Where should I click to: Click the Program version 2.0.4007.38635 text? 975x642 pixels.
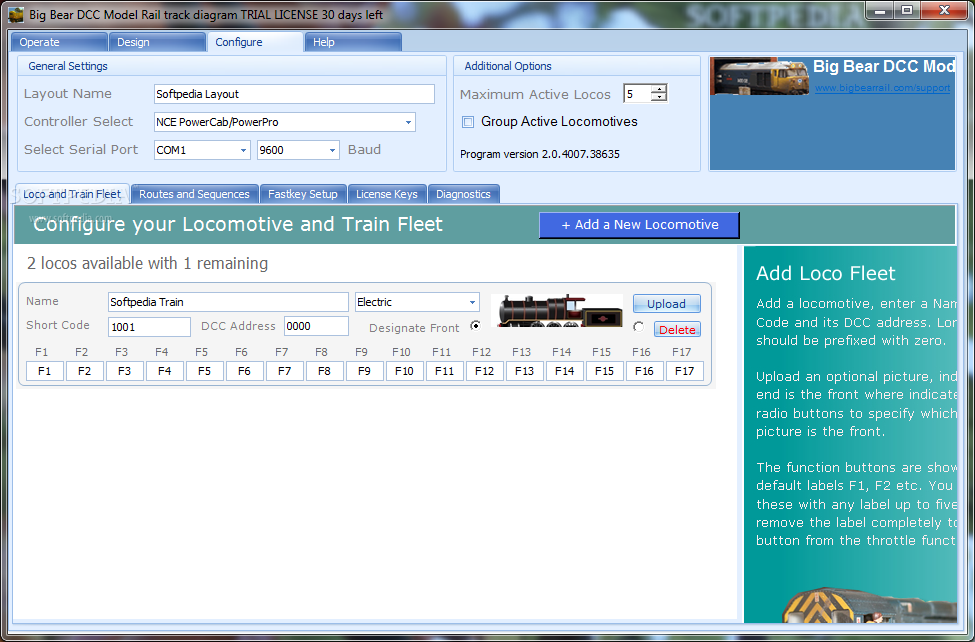(540, 154)
